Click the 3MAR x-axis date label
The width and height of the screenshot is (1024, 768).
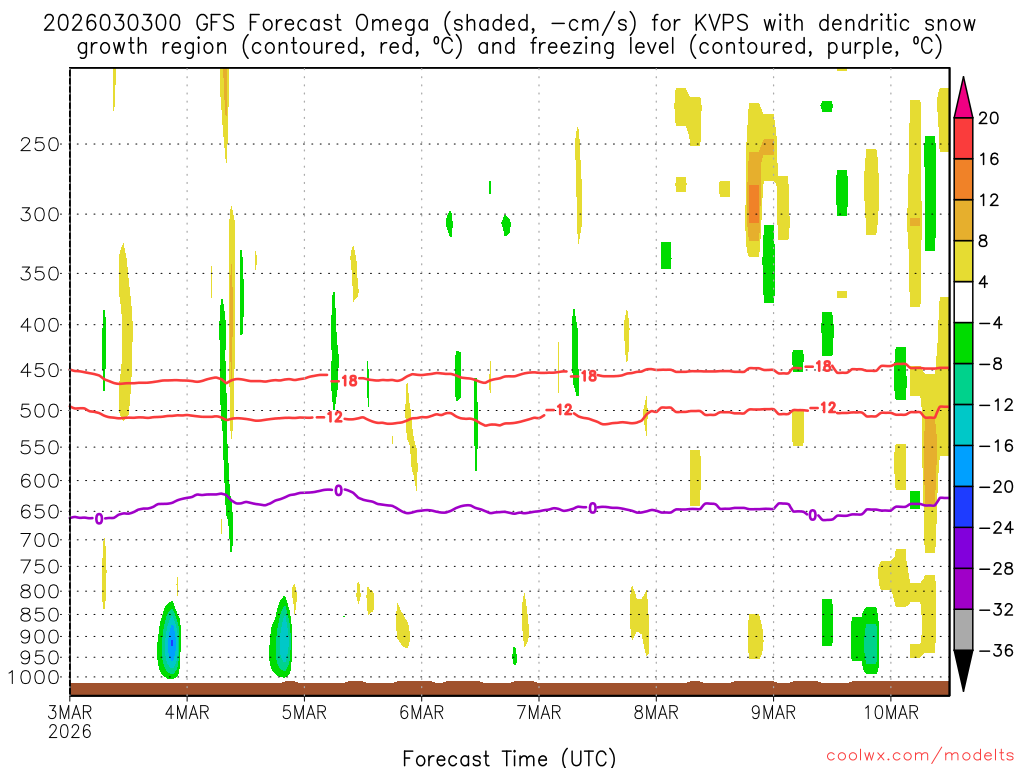pos(70,711)
